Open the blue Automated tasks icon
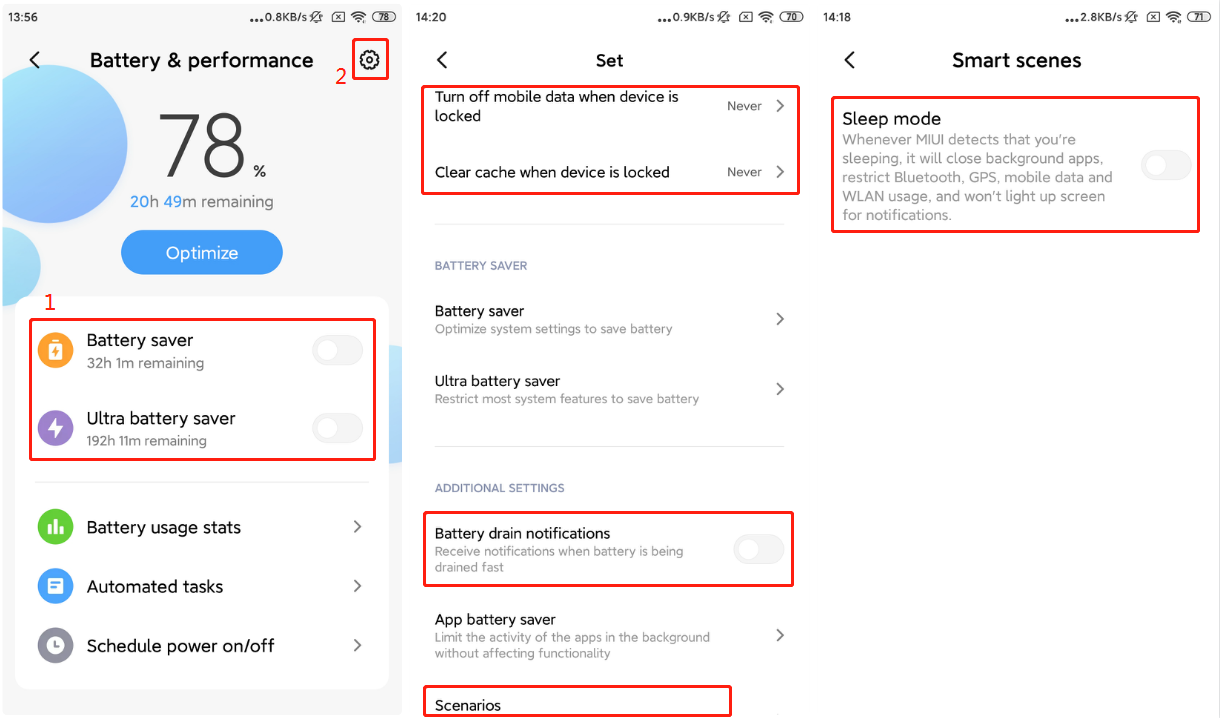Image resolution: width=1220 pixels, height=718 pixels. 56,586
